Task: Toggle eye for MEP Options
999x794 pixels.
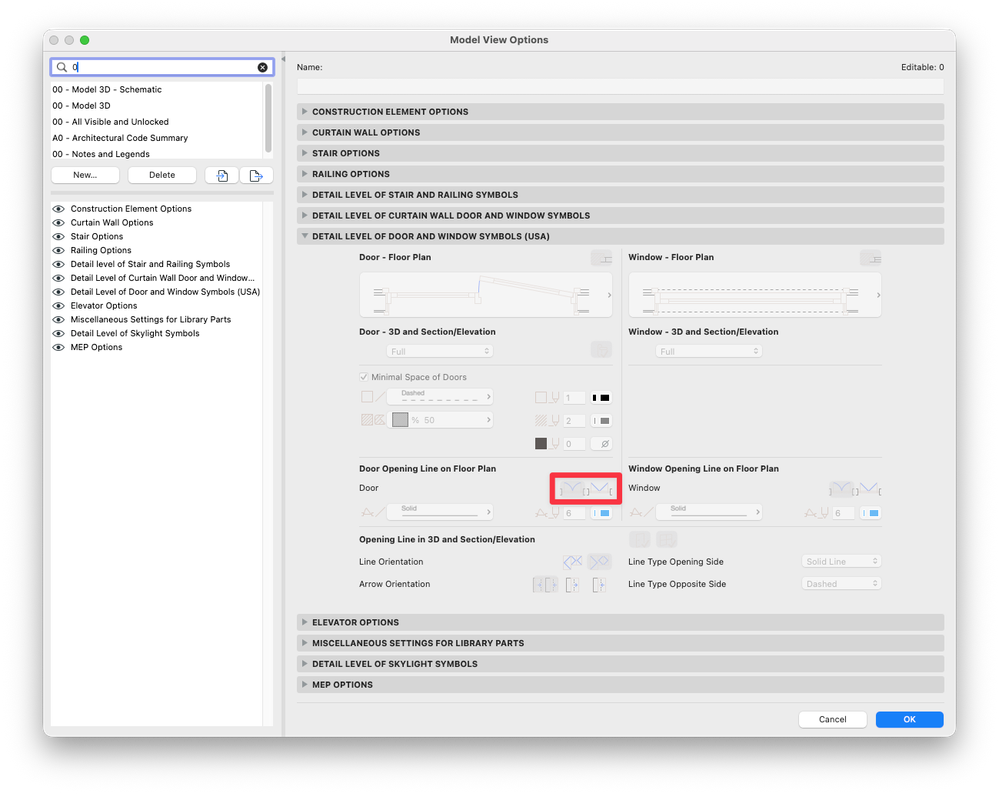Action: tap(59, 347)
